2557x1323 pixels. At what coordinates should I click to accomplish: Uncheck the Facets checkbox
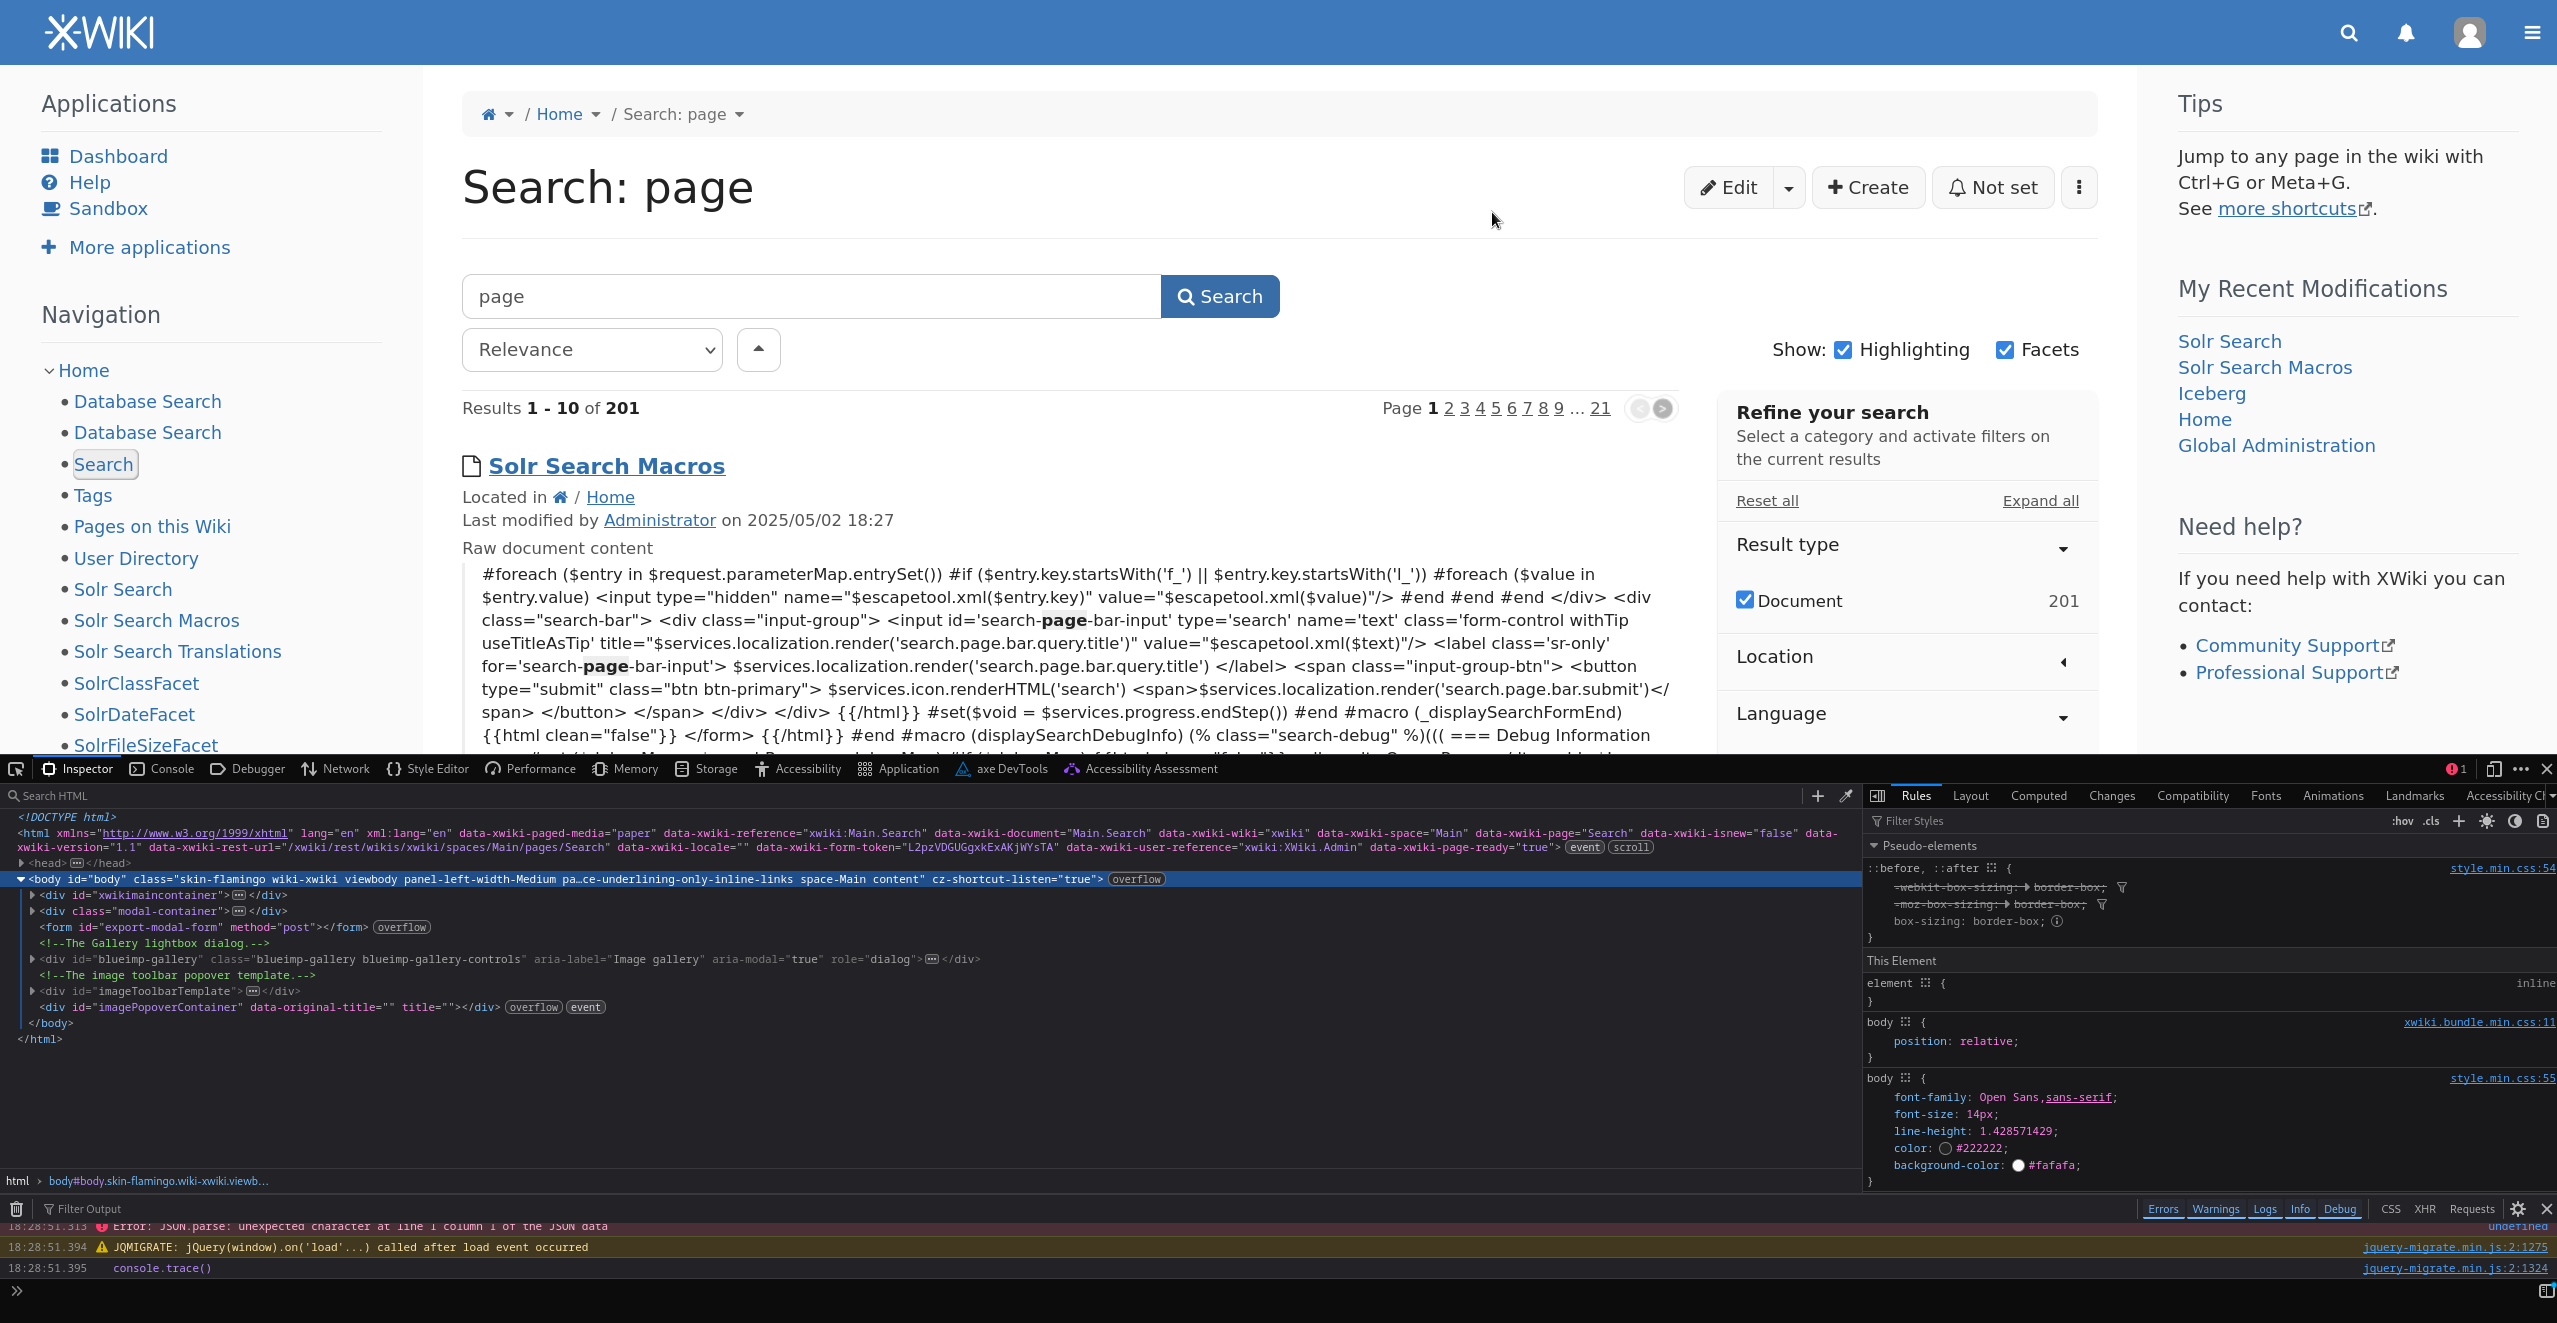point(2005,350)
